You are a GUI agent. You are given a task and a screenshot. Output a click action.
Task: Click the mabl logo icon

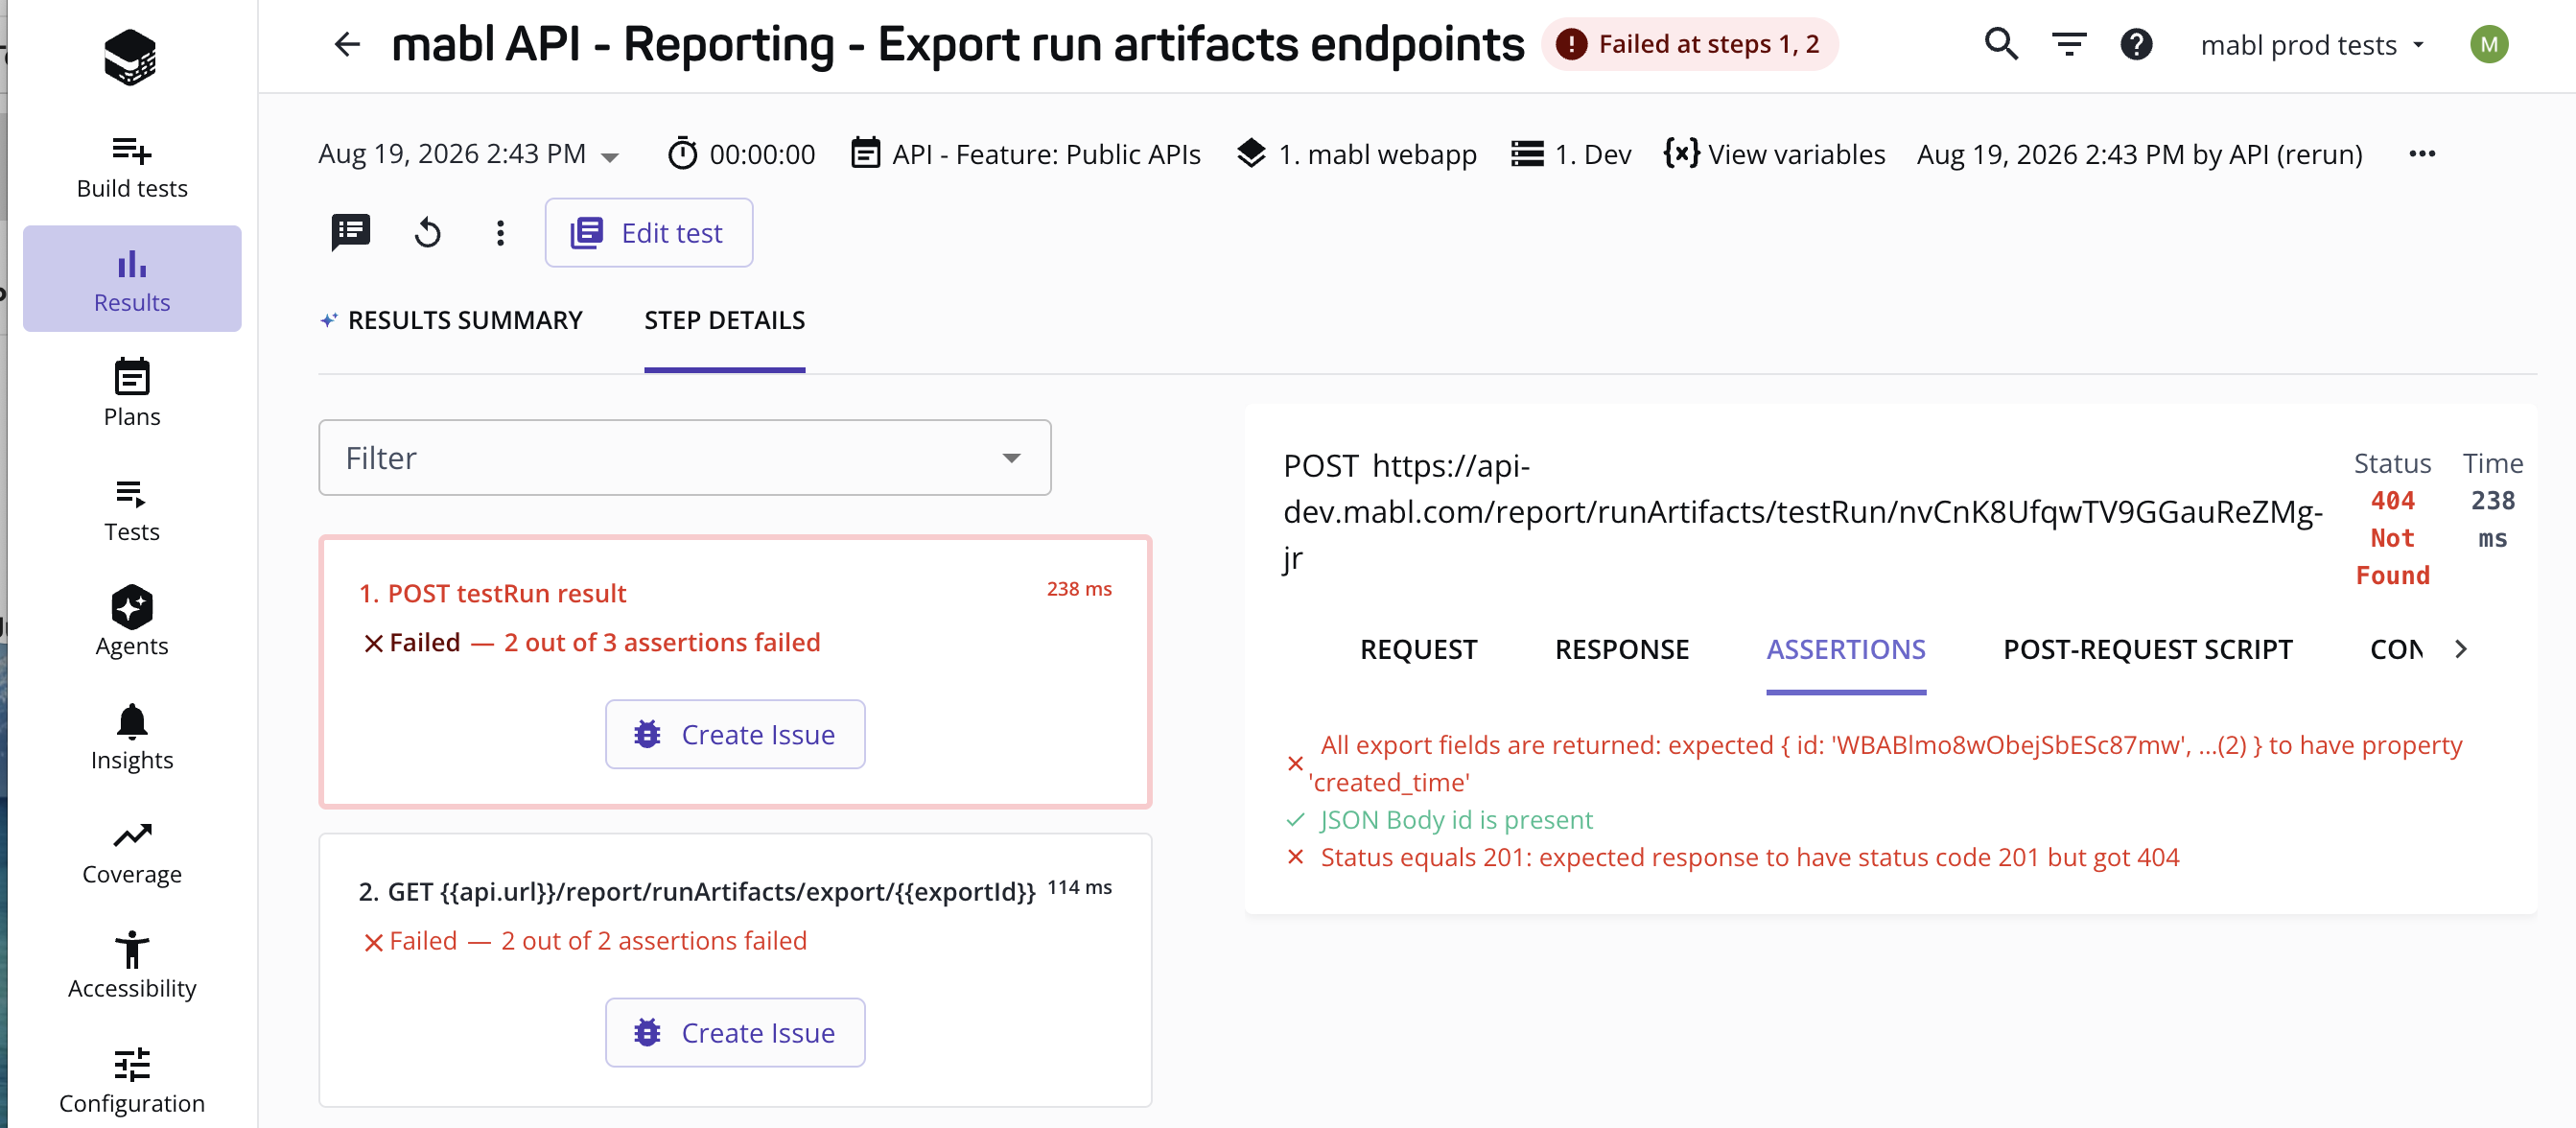coord(130,55)
